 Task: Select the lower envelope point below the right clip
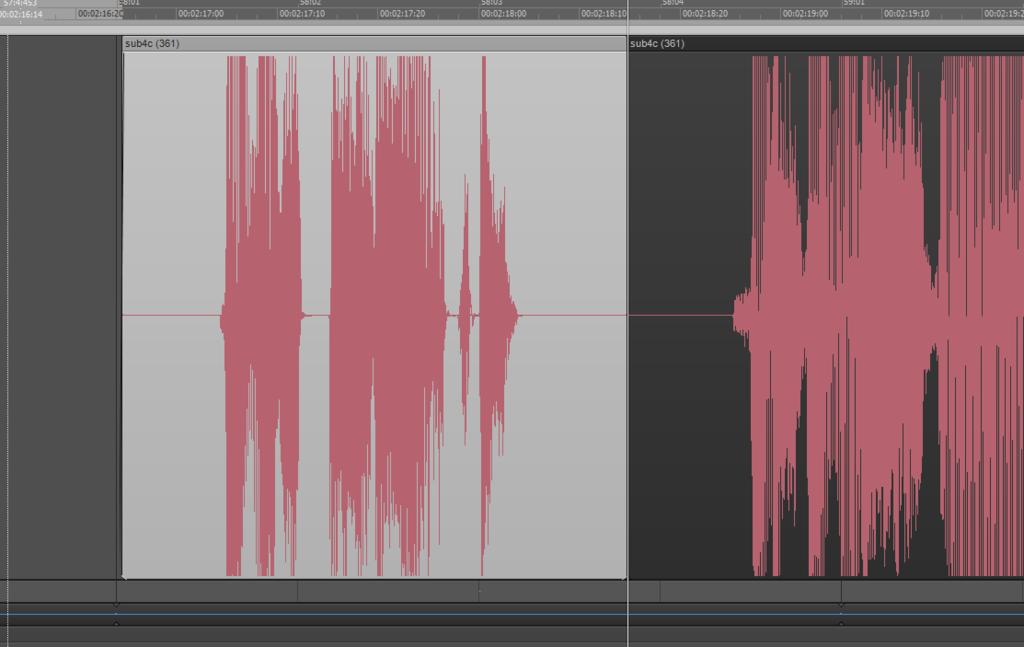tap(840, 624)
